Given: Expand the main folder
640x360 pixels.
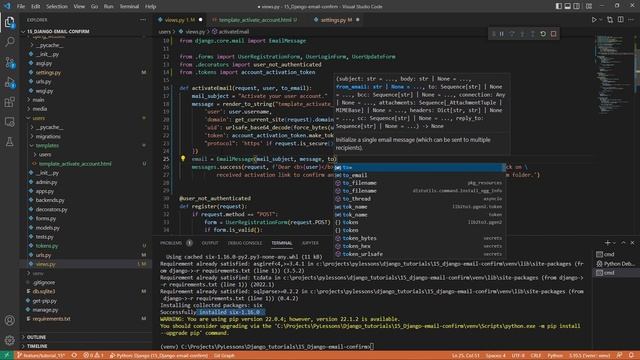Looking at the screenshot, I should 38,100.
